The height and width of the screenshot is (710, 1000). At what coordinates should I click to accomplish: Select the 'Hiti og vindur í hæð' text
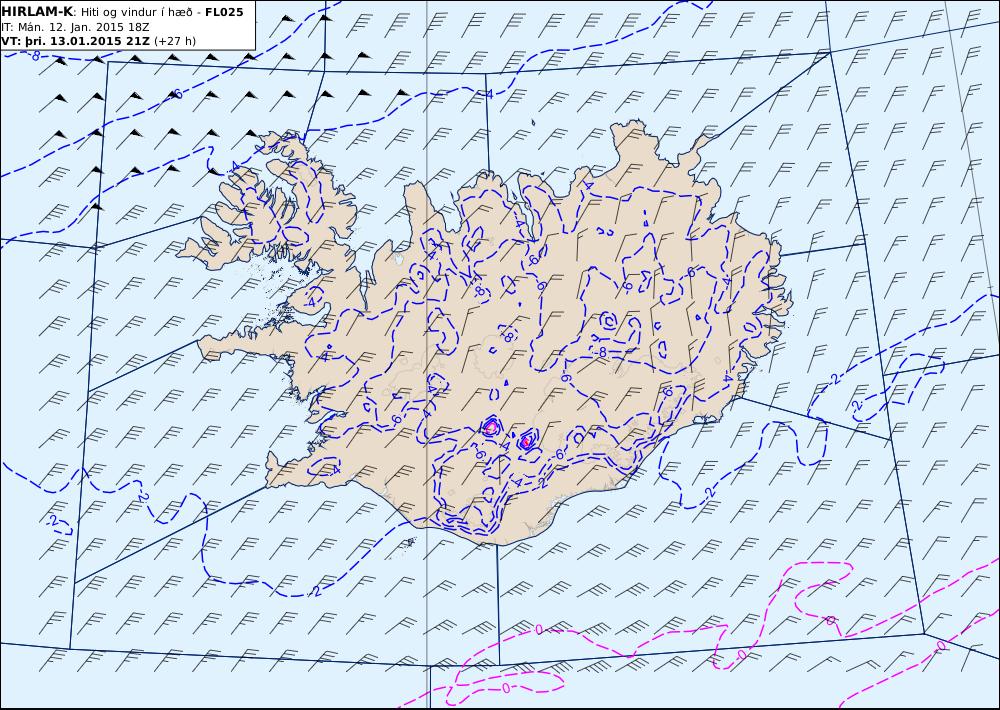pos(135,13)
